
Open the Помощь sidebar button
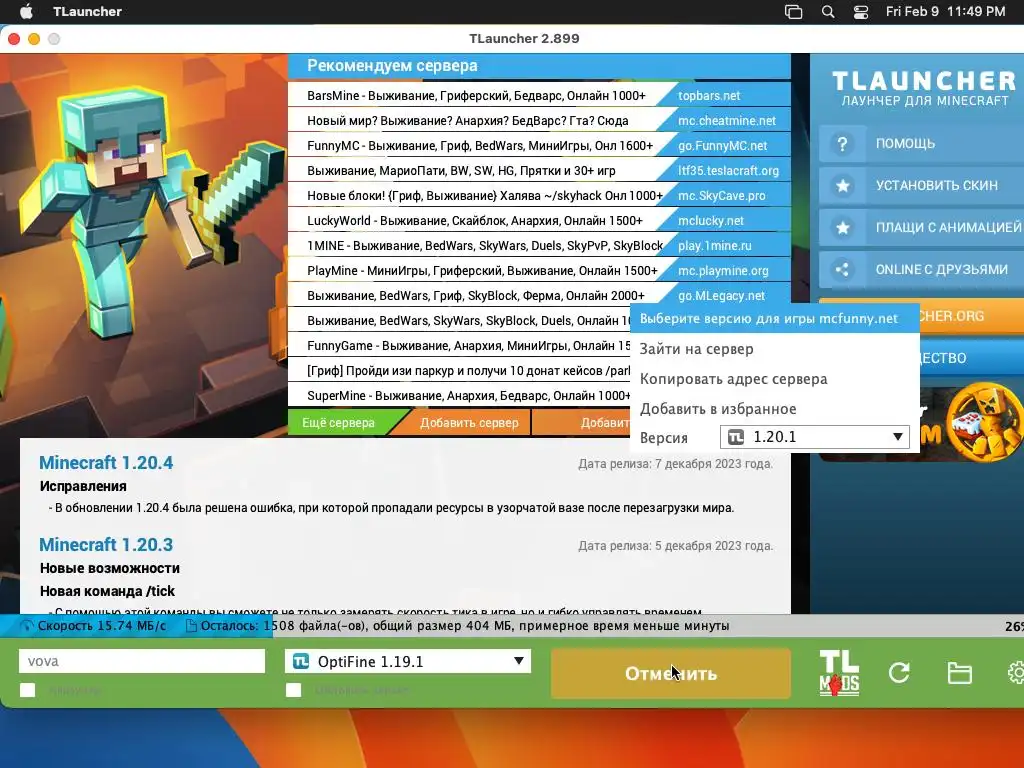pyautogui.click(x=921, y=144)
